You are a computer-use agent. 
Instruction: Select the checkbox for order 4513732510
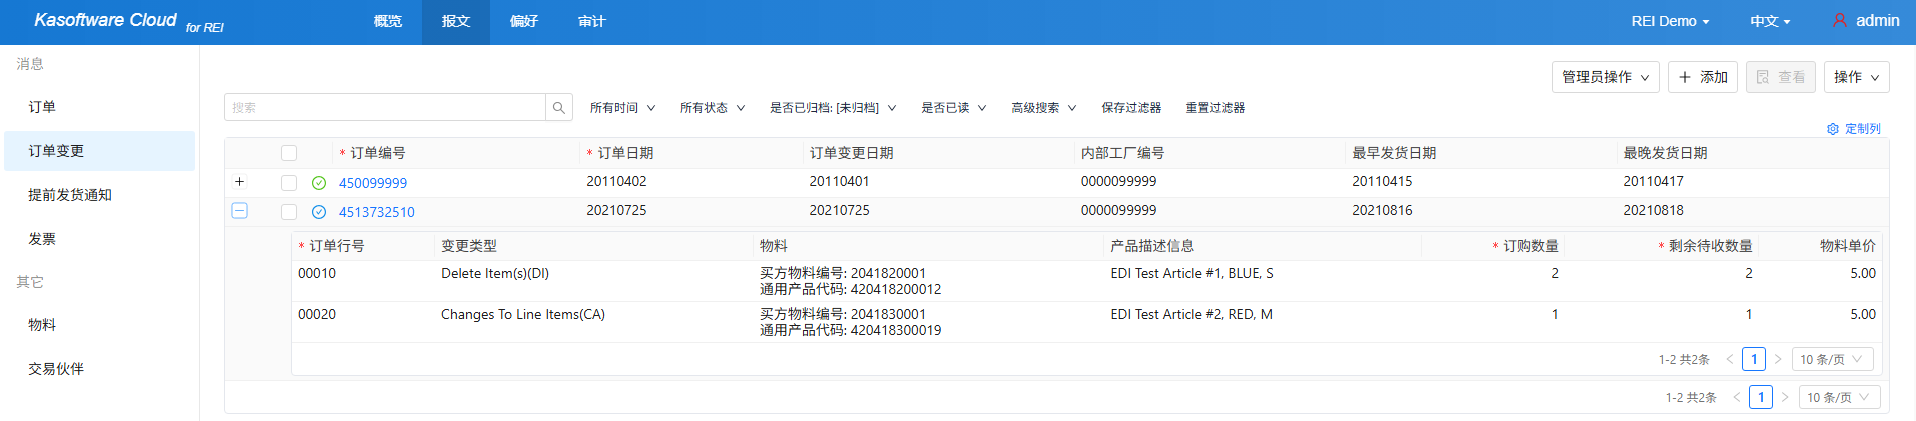click(289, 212)
